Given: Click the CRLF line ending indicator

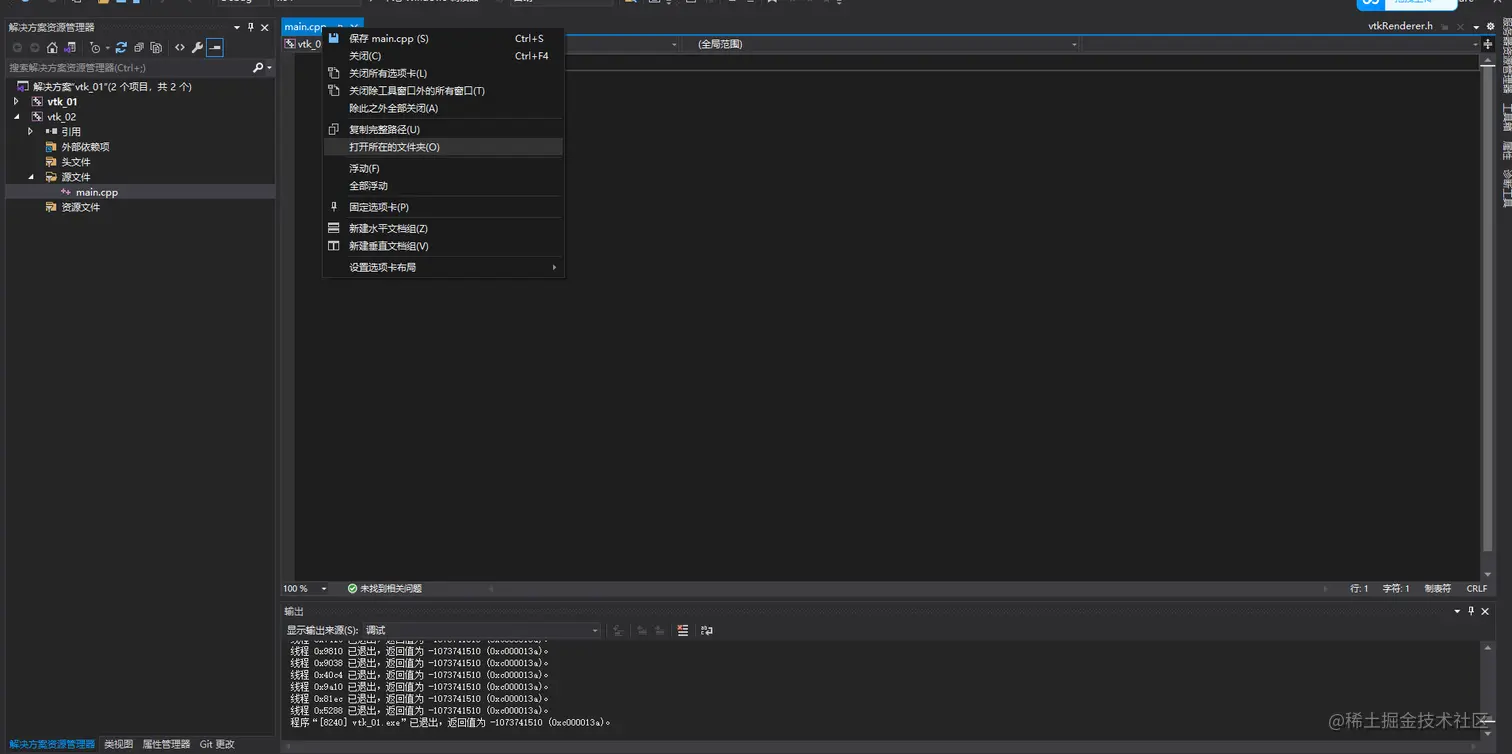Looking at the screenshot, I should point(1477,589).
